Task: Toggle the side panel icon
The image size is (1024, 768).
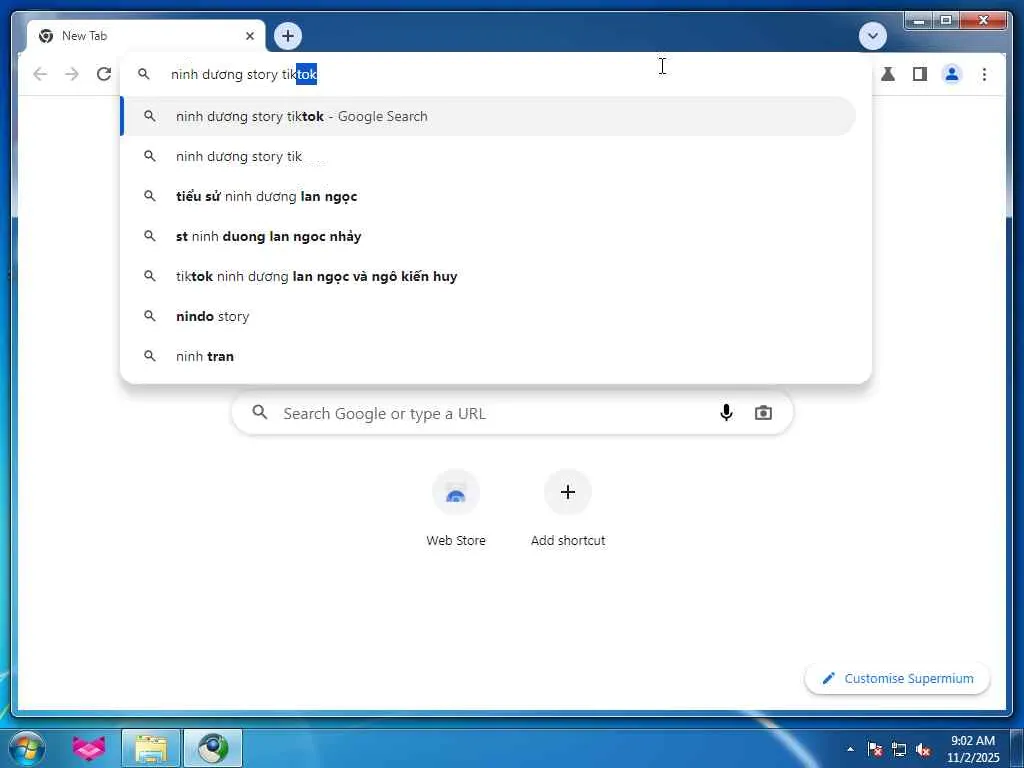Action: pos(920,74)
